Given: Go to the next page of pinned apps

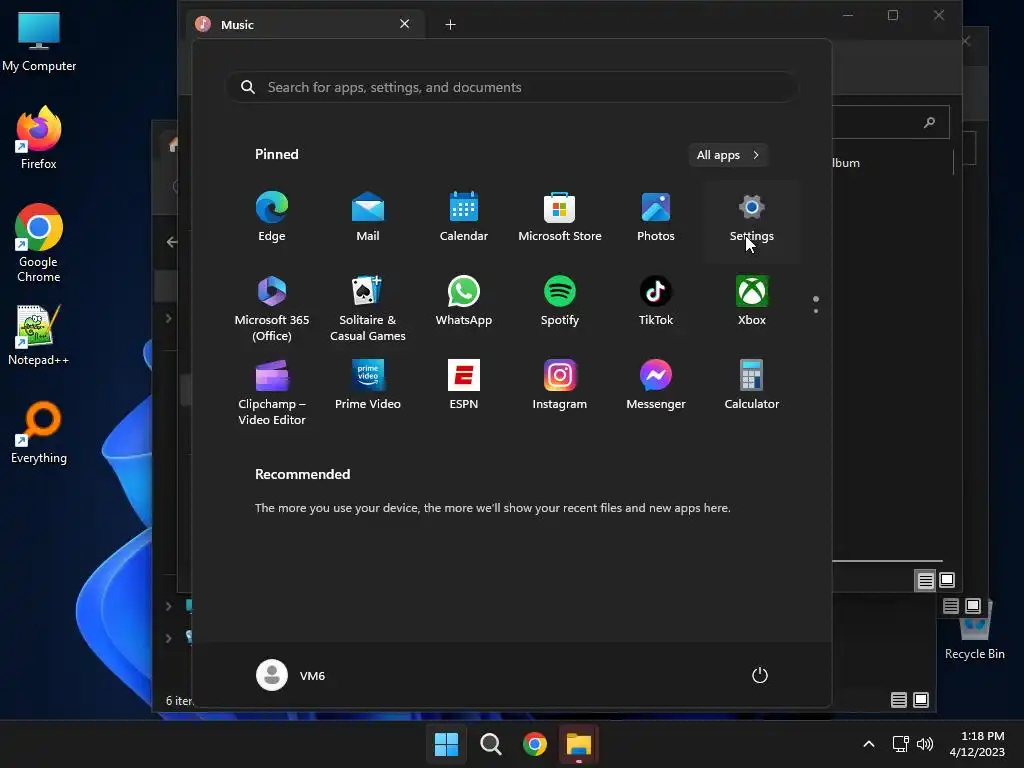Looking at the screenshot, I should coord(816,311).
